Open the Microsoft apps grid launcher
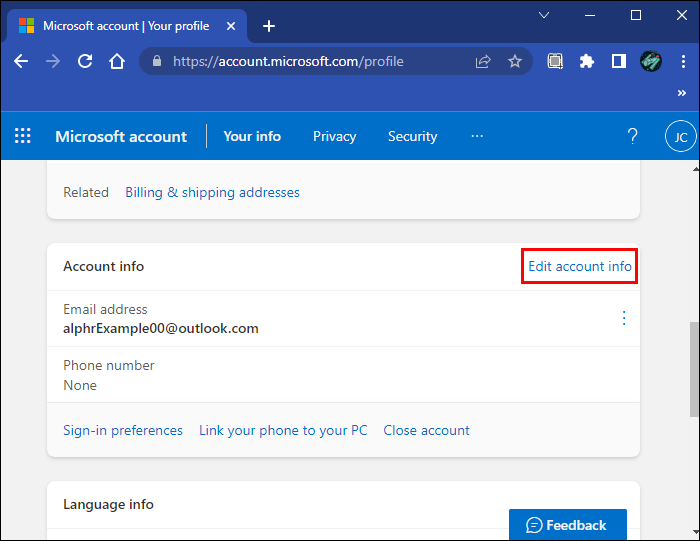 click(x=23, y=136)
